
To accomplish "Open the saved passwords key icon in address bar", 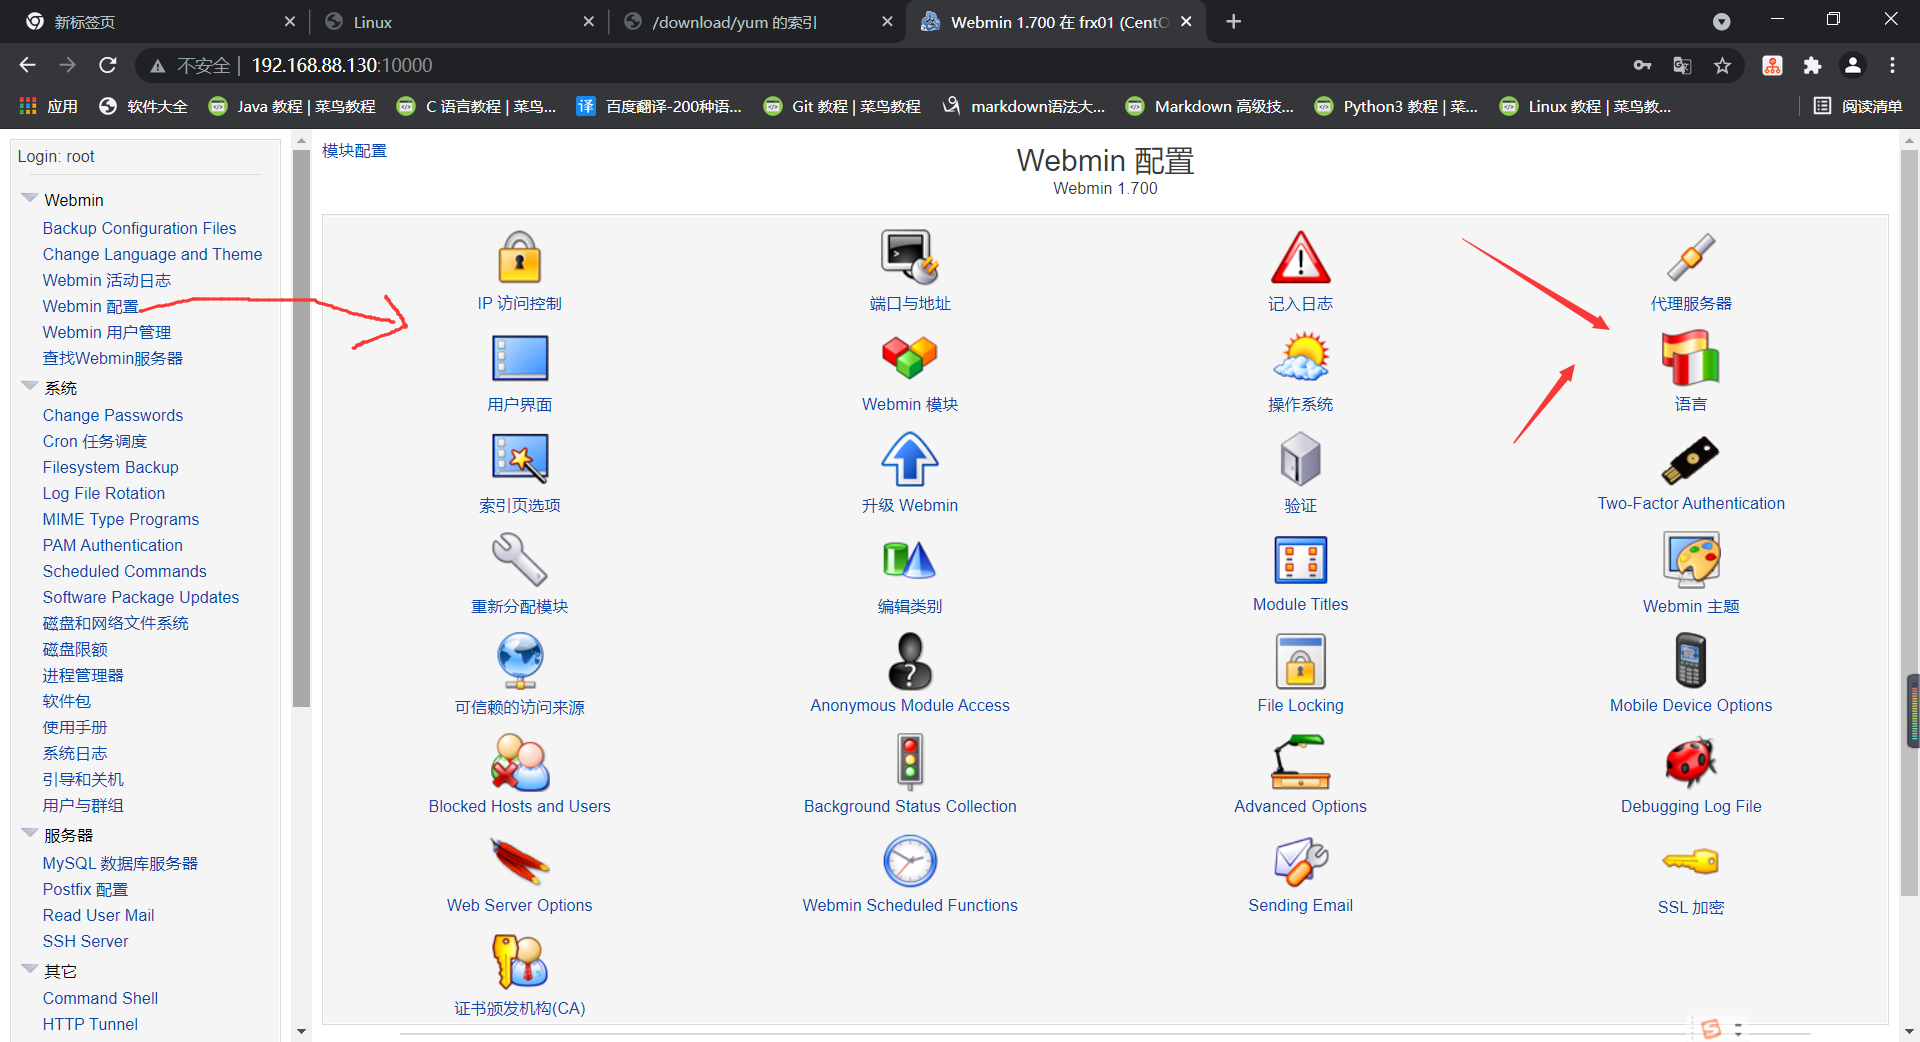I will coord(1642,65).
